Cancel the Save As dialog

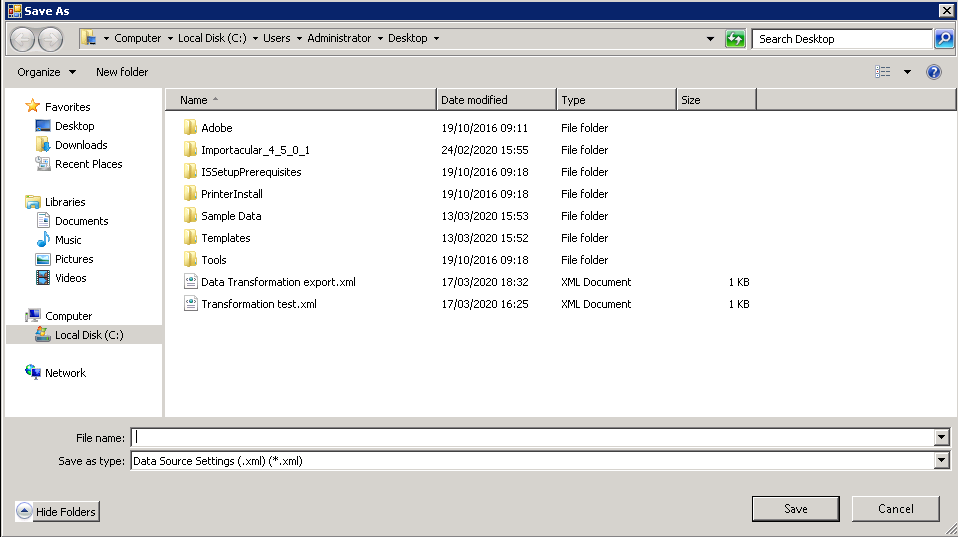pyautogui.click(x=896, y=509)
